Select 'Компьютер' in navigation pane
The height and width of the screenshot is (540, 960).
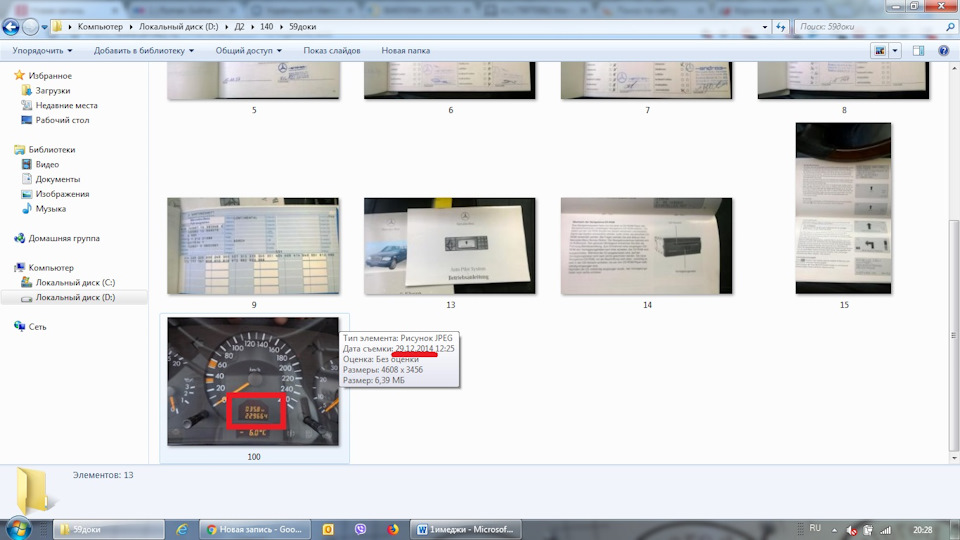coord(51,268)
